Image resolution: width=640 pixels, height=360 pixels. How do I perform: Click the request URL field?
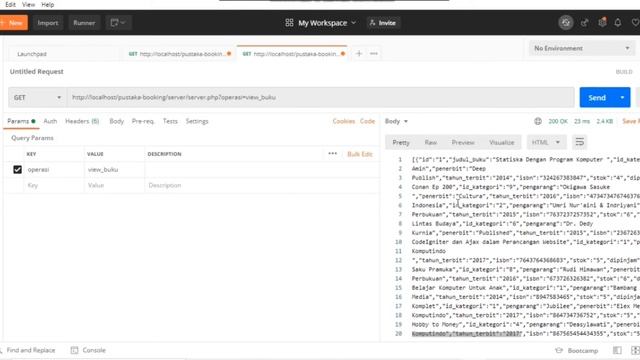tap(320, 98)
